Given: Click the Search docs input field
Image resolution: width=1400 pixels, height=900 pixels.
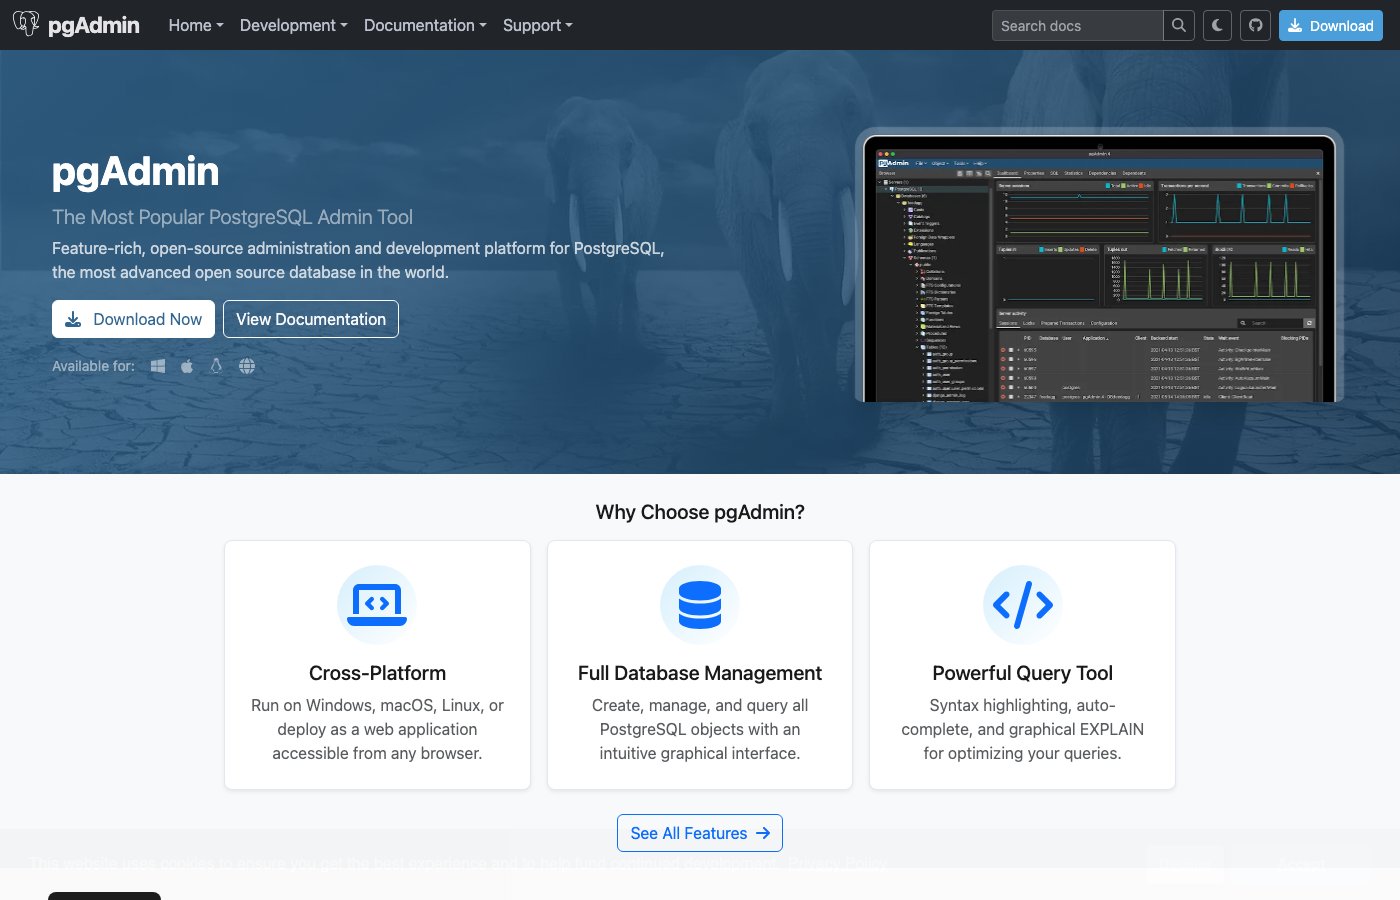Looking at the screenshot, I should [1077, 25].
